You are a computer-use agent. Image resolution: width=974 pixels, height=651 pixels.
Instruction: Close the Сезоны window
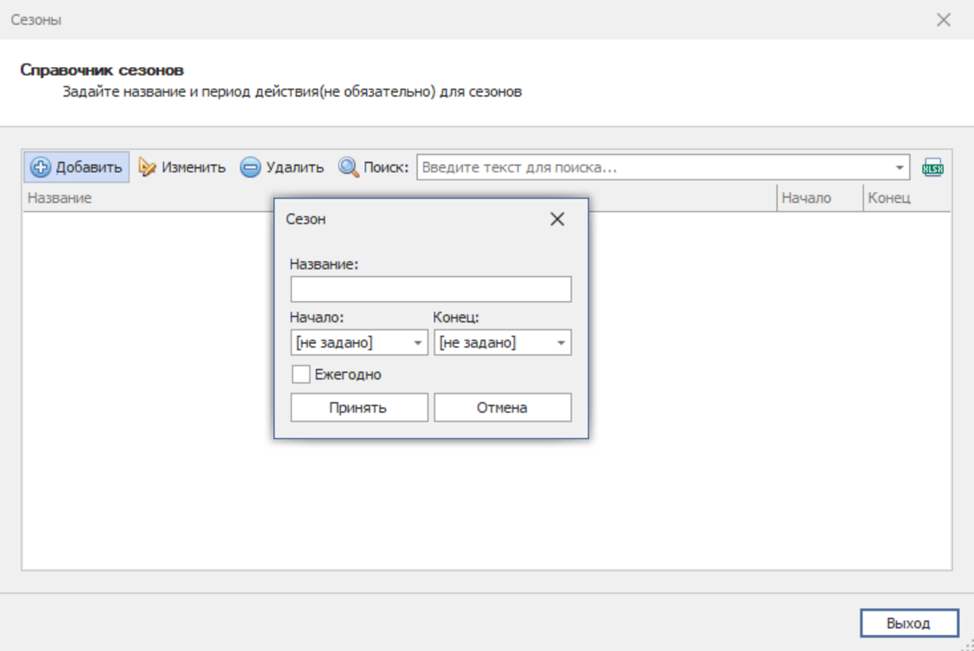(943, 20)
